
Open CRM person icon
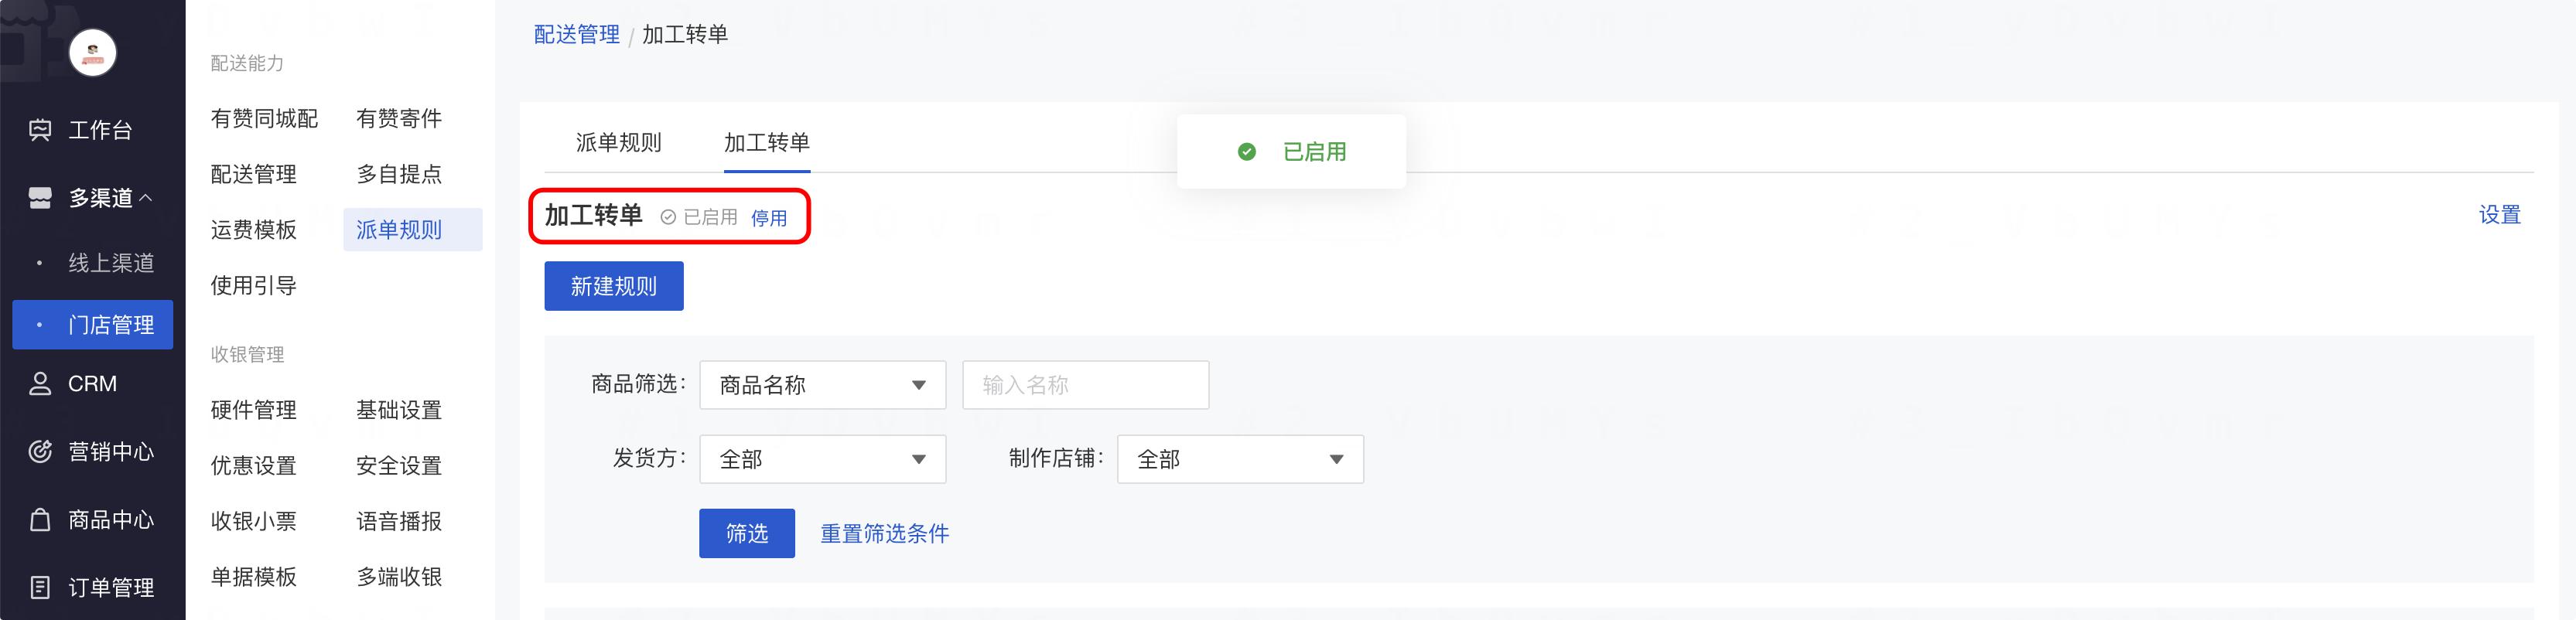pyautogui.click(x=40, y=384)
